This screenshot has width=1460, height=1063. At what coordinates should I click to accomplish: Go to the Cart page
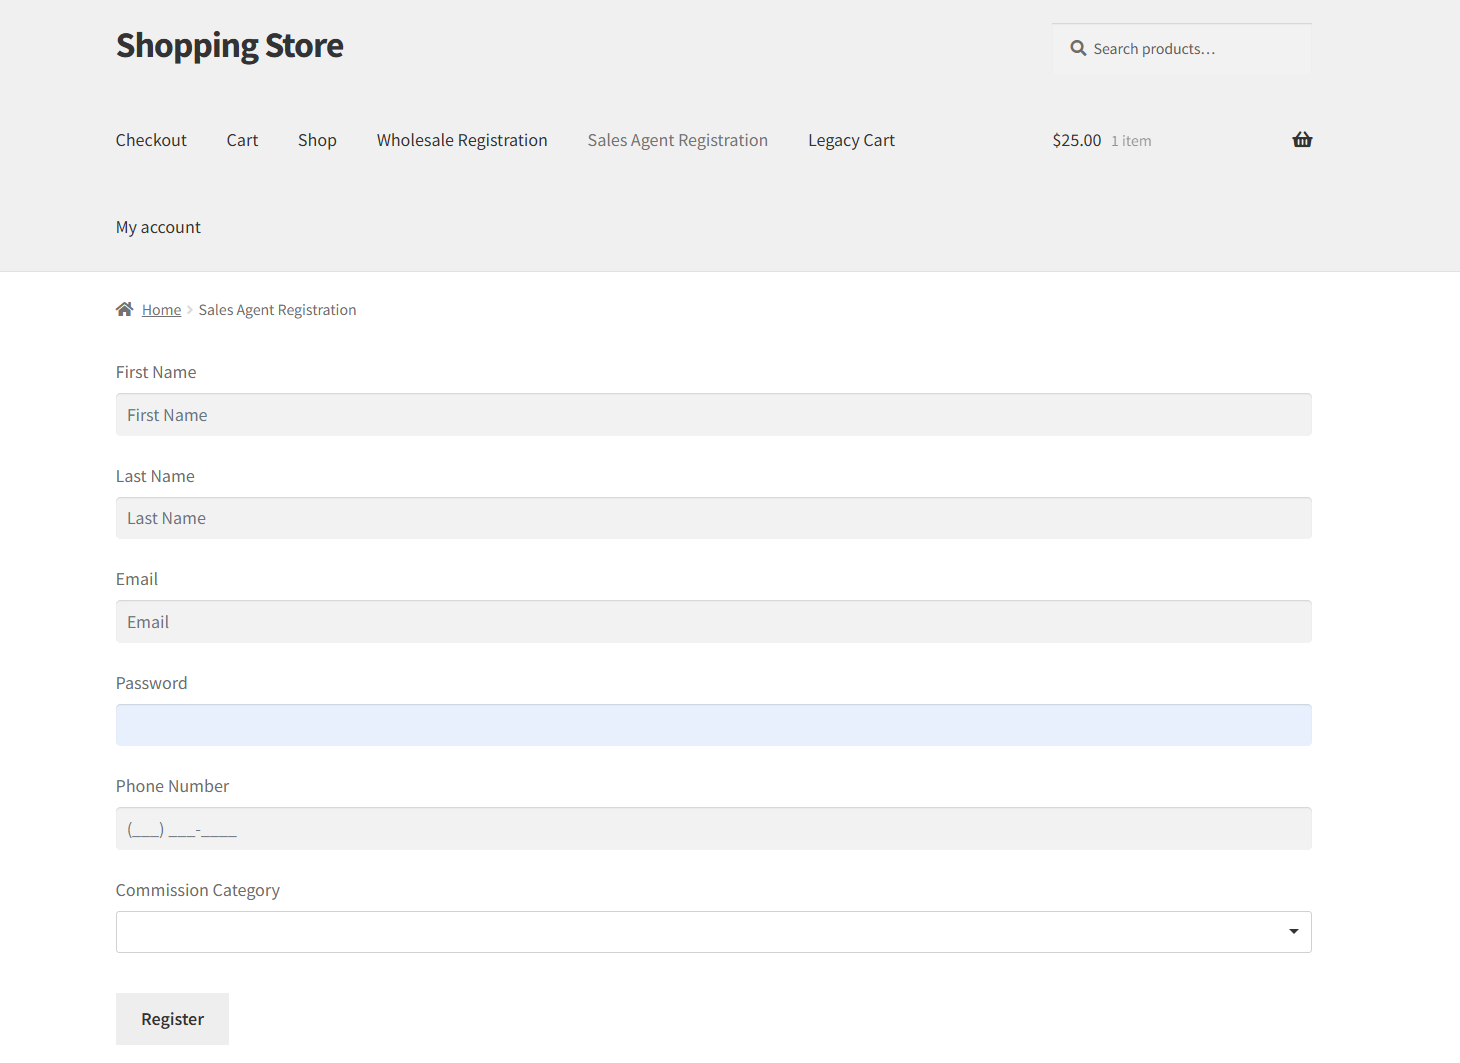click(x=242, y=140)
